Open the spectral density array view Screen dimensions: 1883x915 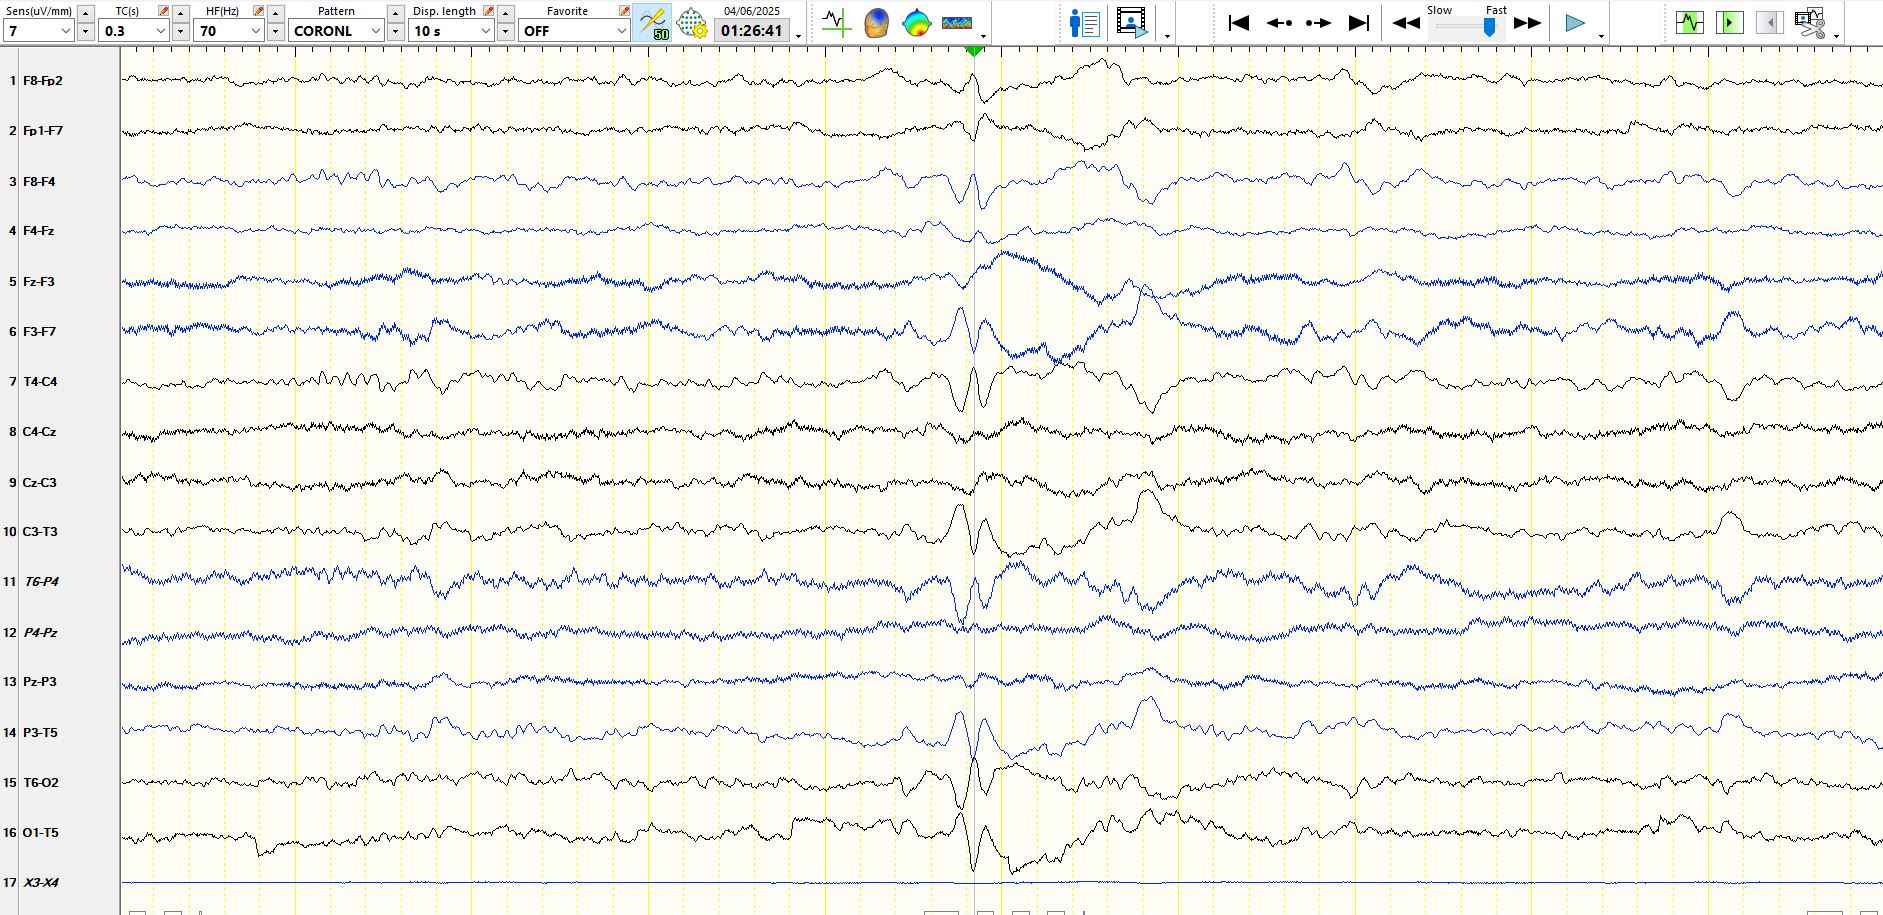click(957, 22)
